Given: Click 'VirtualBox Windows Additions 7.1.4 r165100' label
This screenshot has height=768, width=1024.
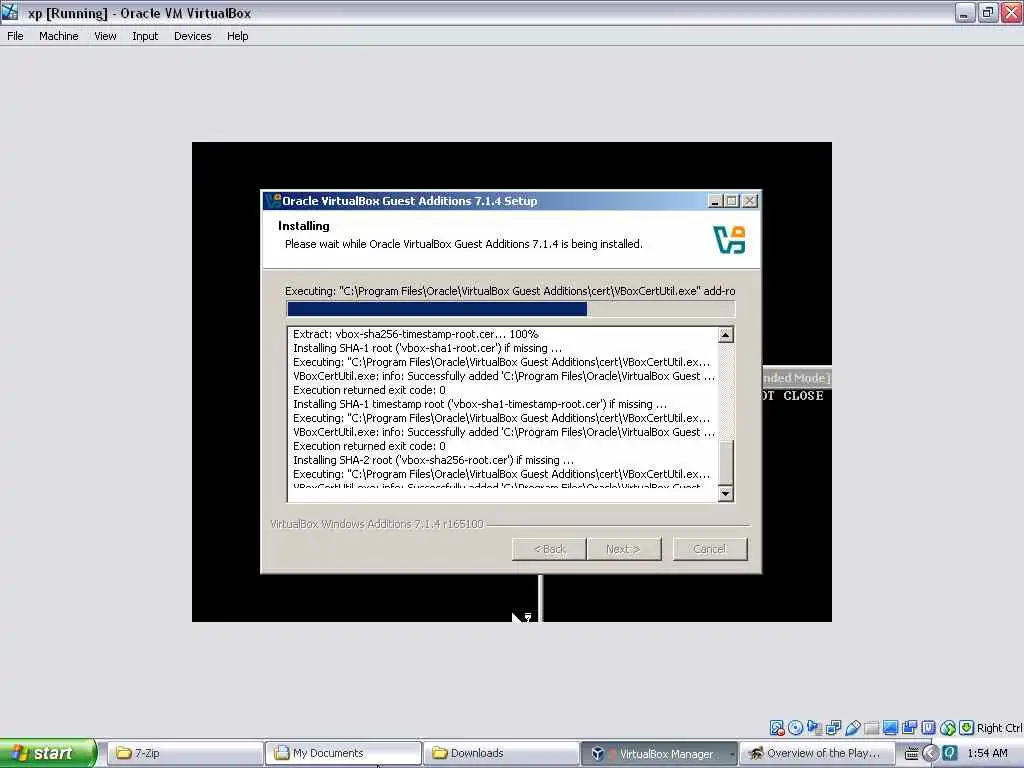Looking at the screenshot, I should 377,524.
